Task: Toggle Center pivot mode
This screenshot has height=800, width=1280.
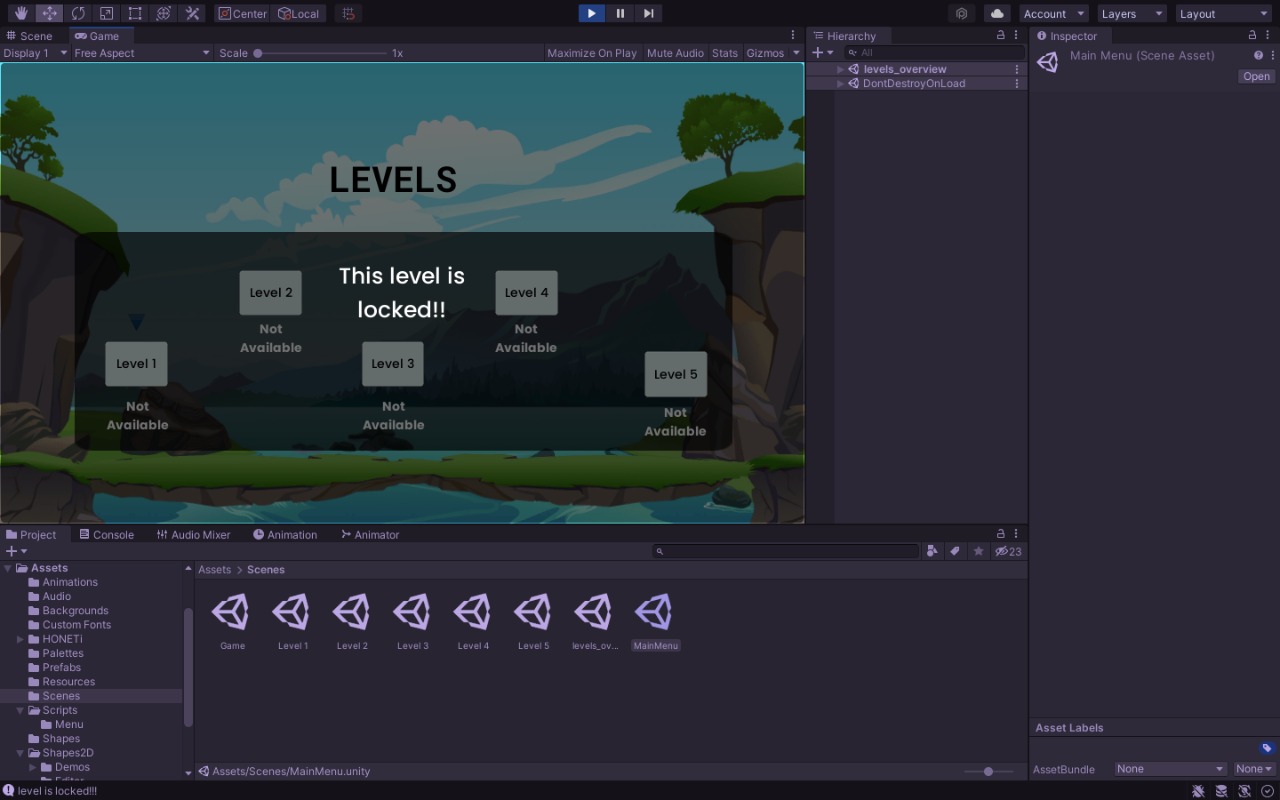Action: pyautogui.click(x=242, y=13)
